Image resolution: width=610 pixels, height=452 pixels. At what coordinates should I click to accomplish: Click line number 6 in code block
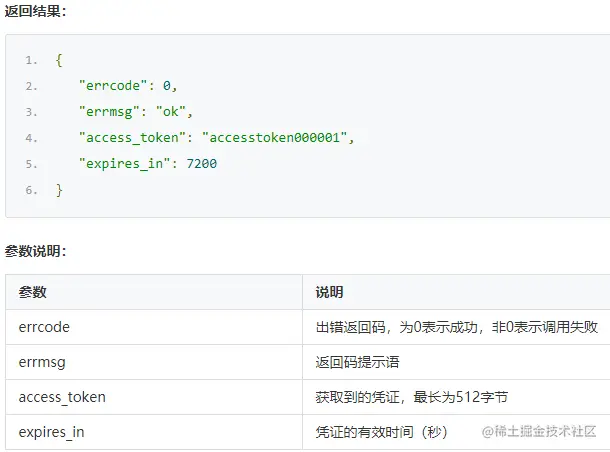(x=31, y=189)
